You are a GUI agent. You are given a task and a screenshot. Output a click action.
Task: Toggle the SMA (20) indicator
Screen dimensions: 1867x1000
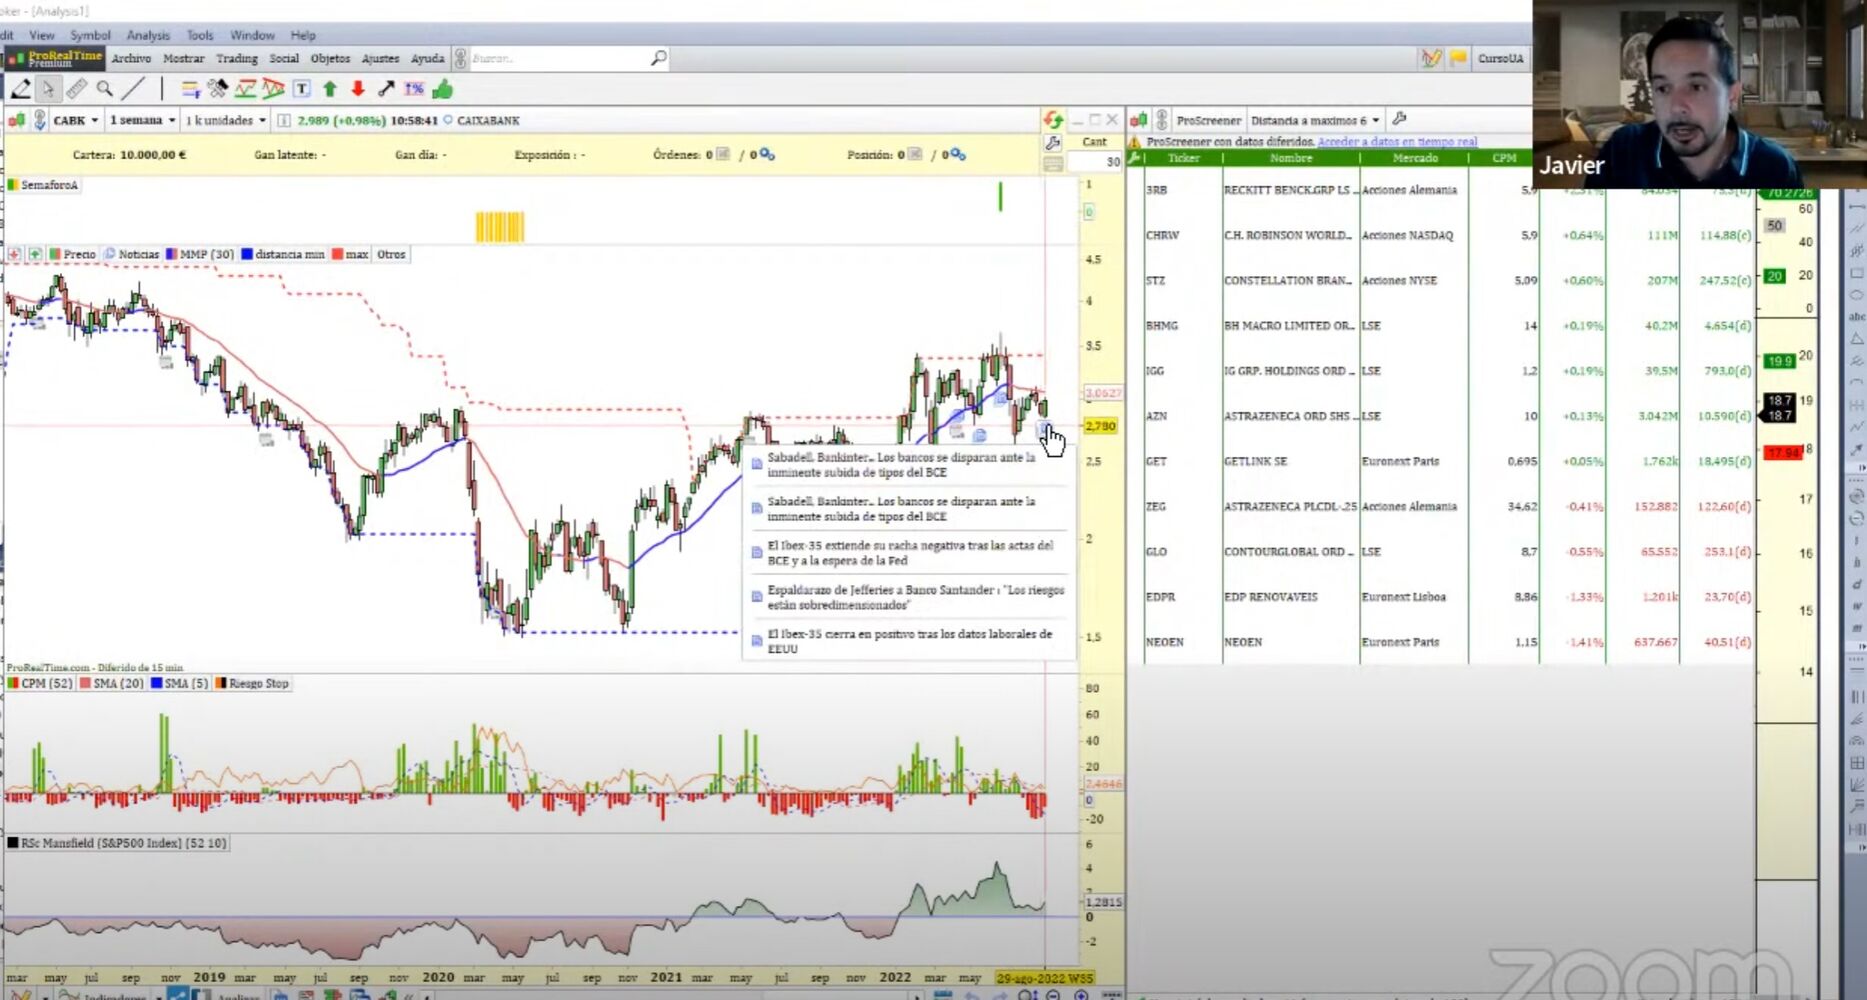tap(111, 683)
